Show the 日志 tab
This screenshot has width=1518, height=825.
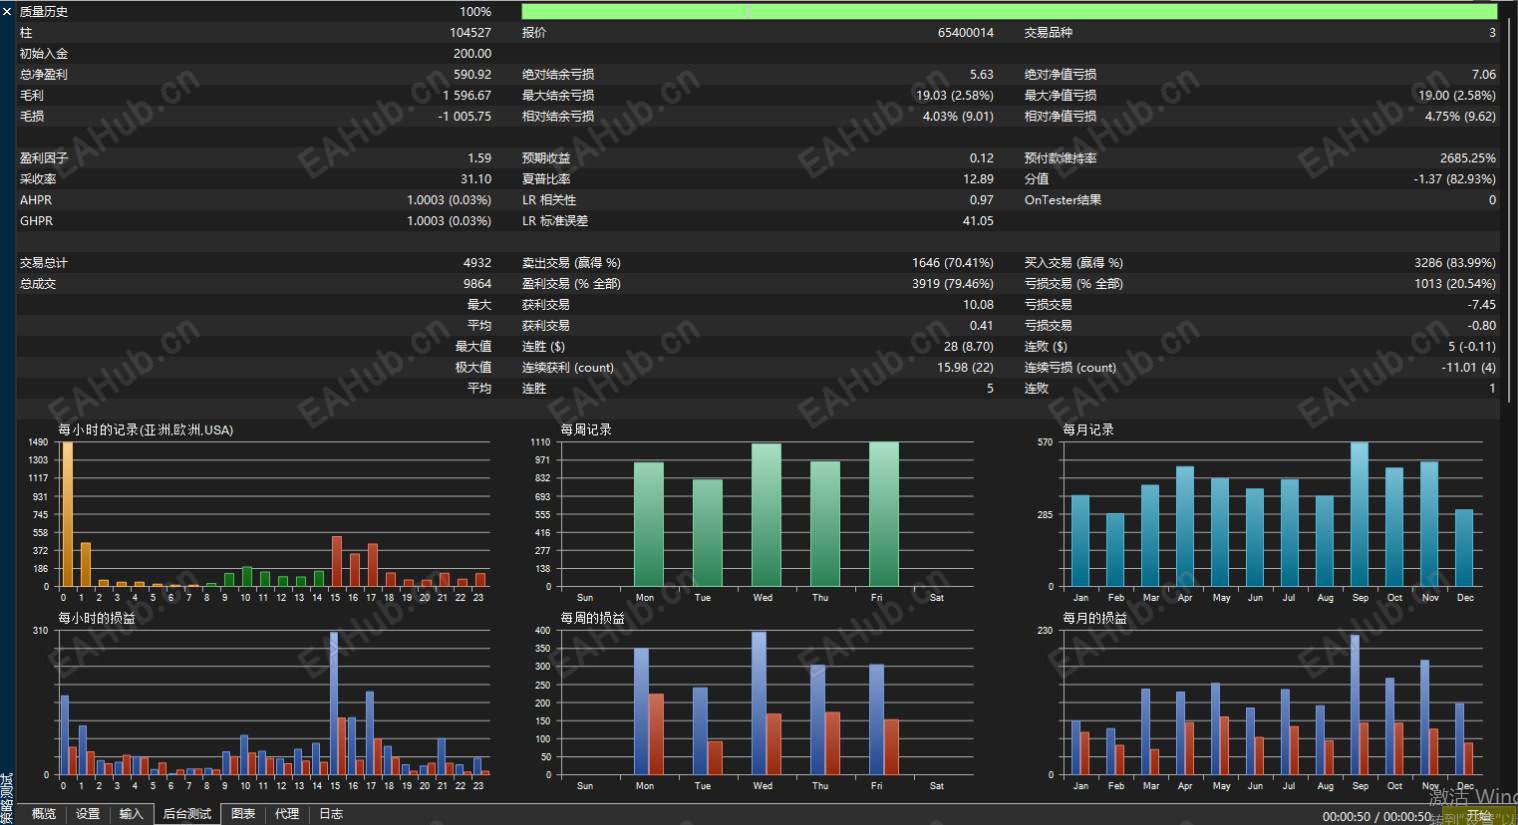coord(331,814)
